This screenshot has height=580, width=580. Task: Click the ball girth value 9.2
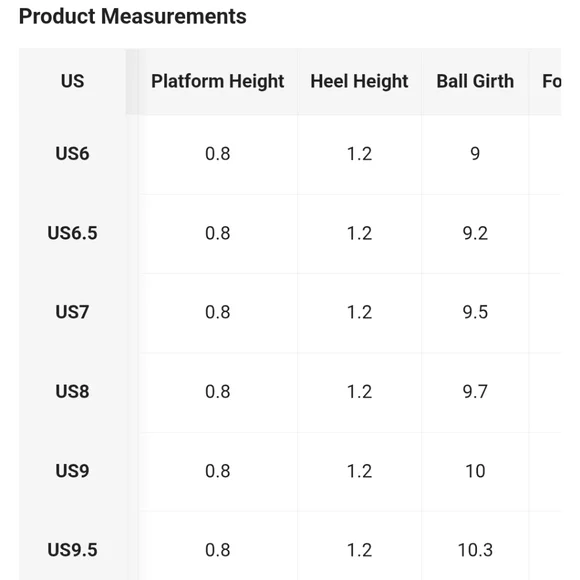click(x=475, y=233)
